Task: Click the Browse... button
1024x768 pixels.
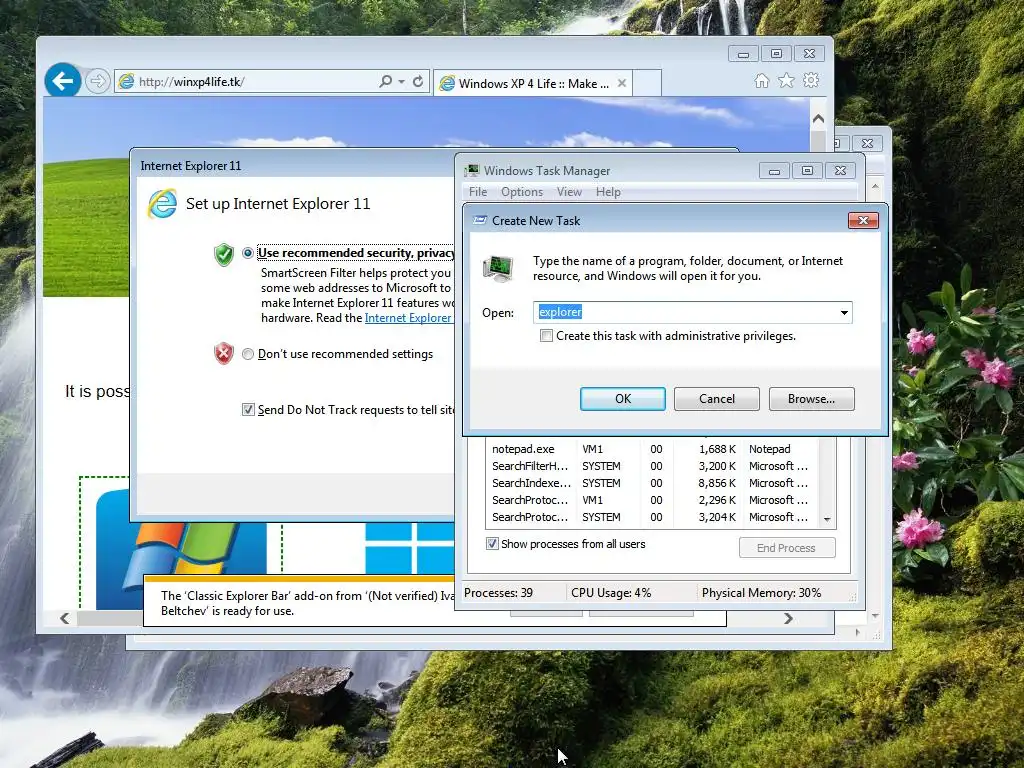Action: [x=811, y=399]
